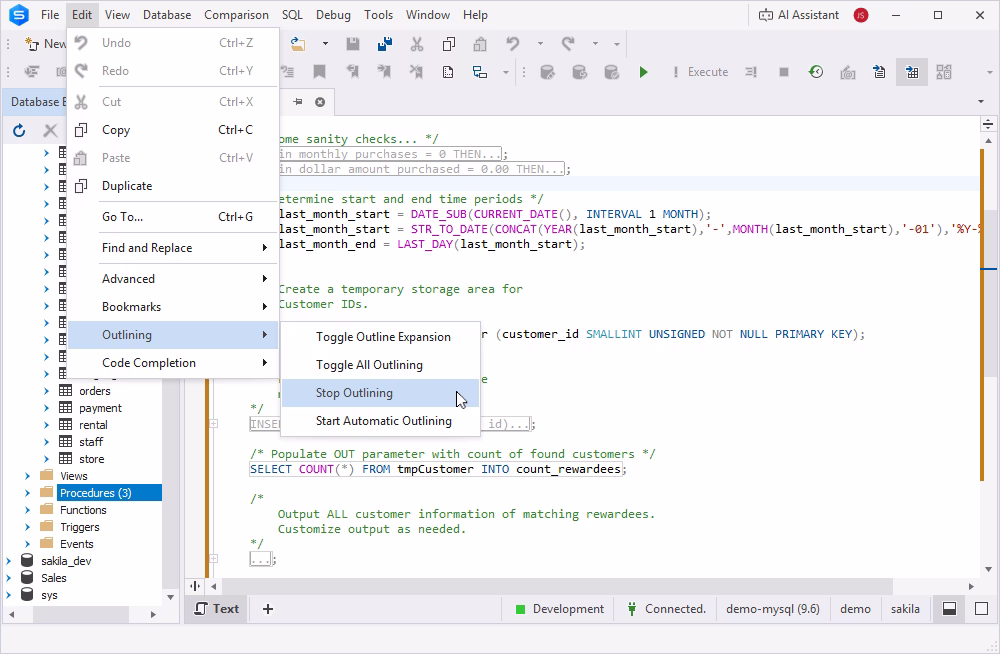Expand the Sales database node
This screenshot has width=1000, height=654.
[x=8, y=578]
